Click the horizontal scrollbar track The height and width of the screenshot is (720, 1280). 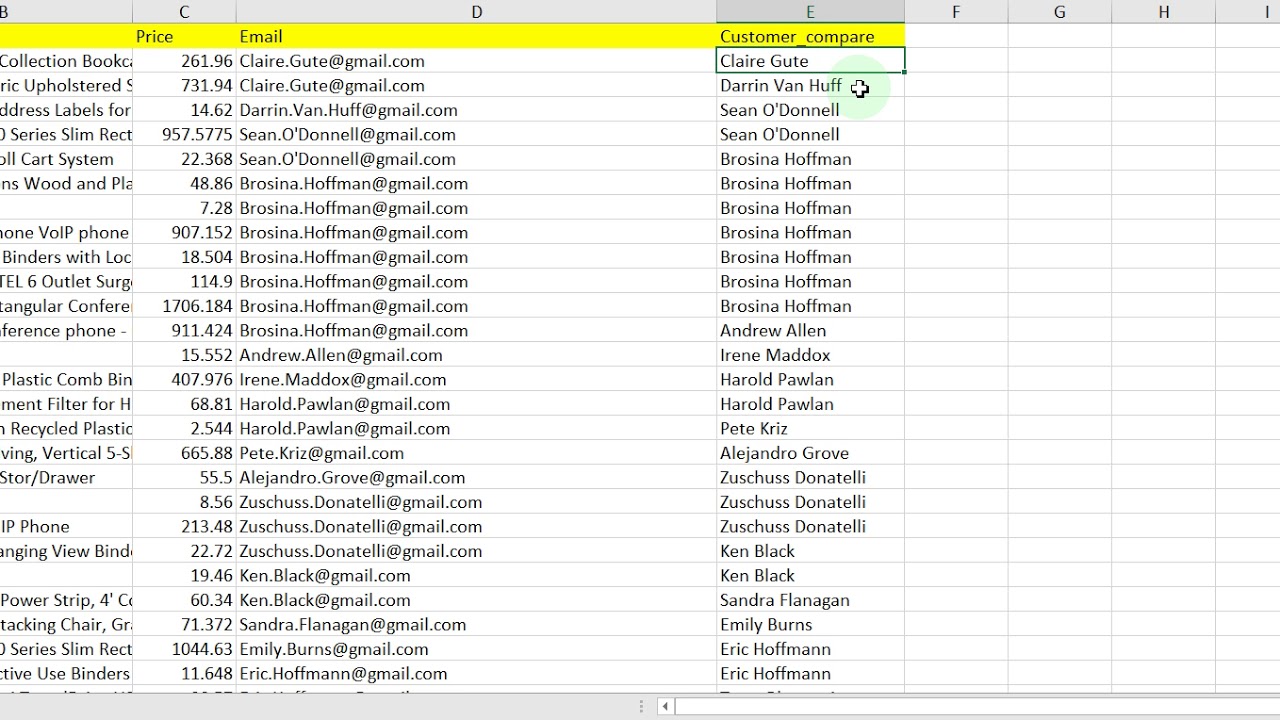(977, 707)
